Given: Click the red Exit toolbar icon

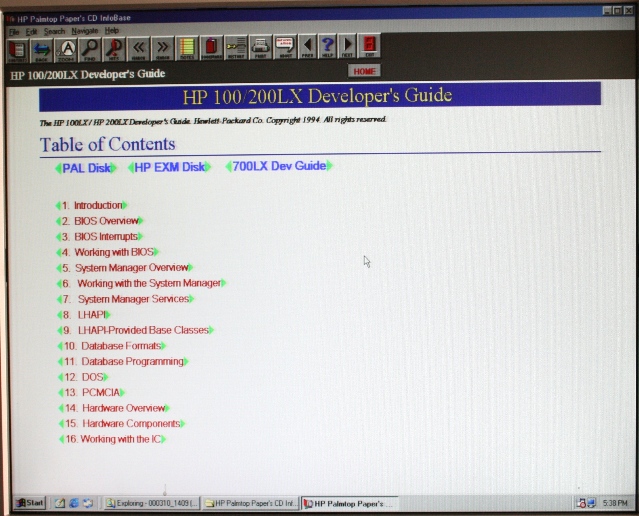Looking at the screenshot, I should (369, 45).
